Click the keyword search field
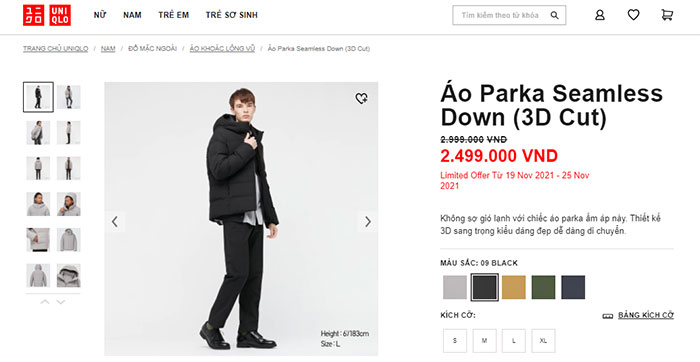Viewport: 700px width, 362px height. pos(501,15)
